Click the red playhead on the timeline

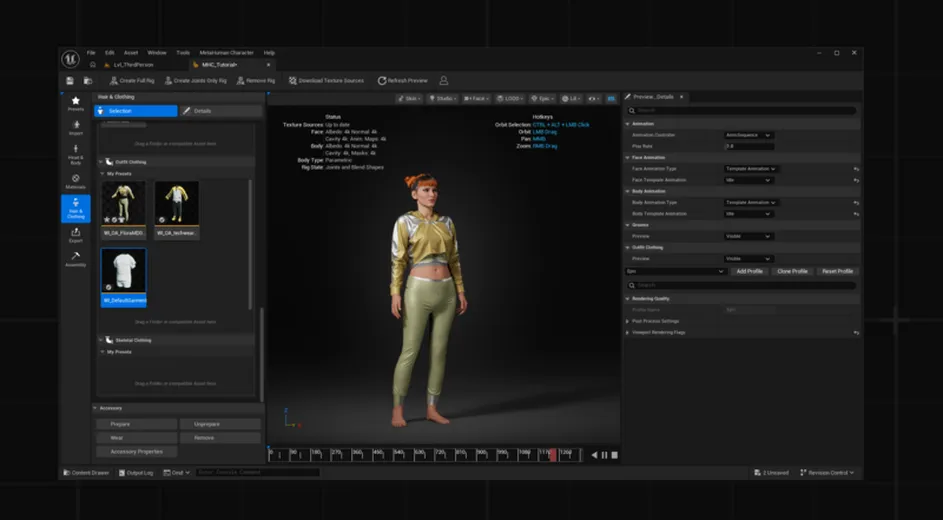[553, 455]
